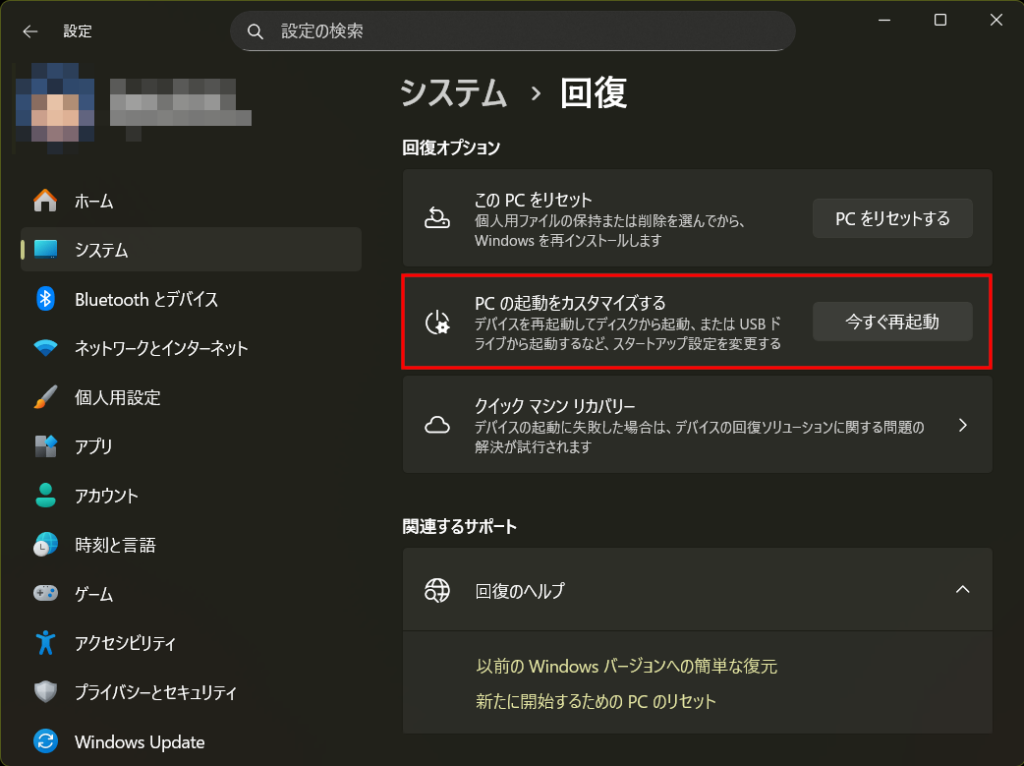
Task: Click the search magnifier icon
Action: click(x=255, y=31)
